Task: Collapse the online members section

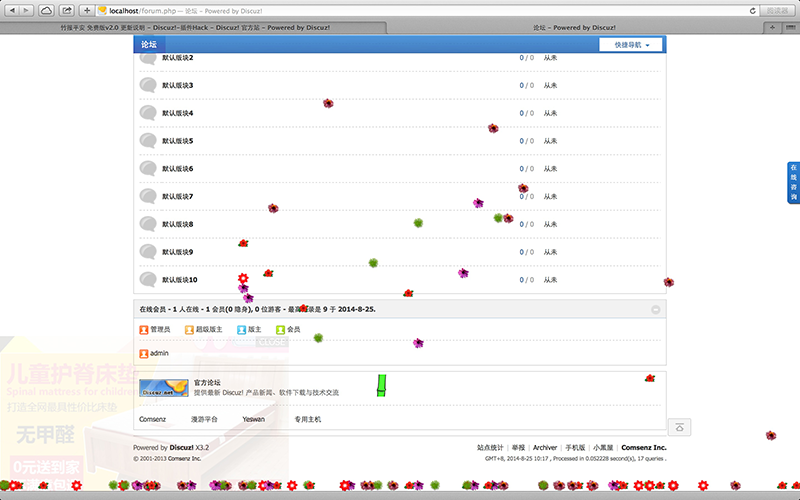Action: point(655,310)
